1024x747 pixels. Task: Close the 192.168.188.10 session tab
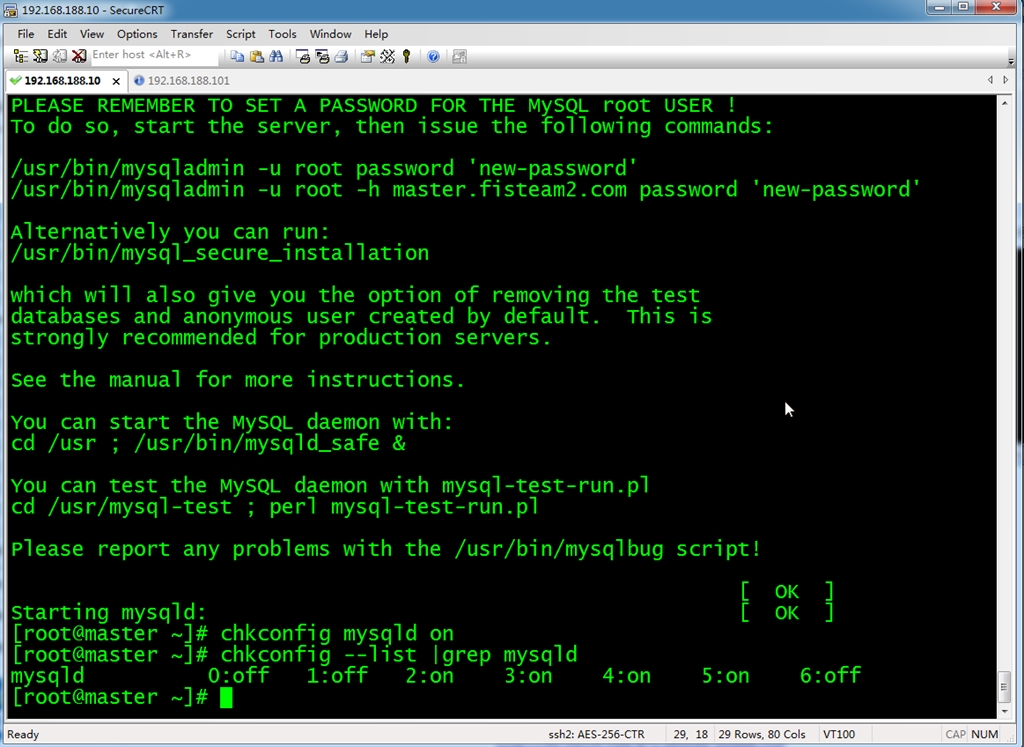coord(115,80)
